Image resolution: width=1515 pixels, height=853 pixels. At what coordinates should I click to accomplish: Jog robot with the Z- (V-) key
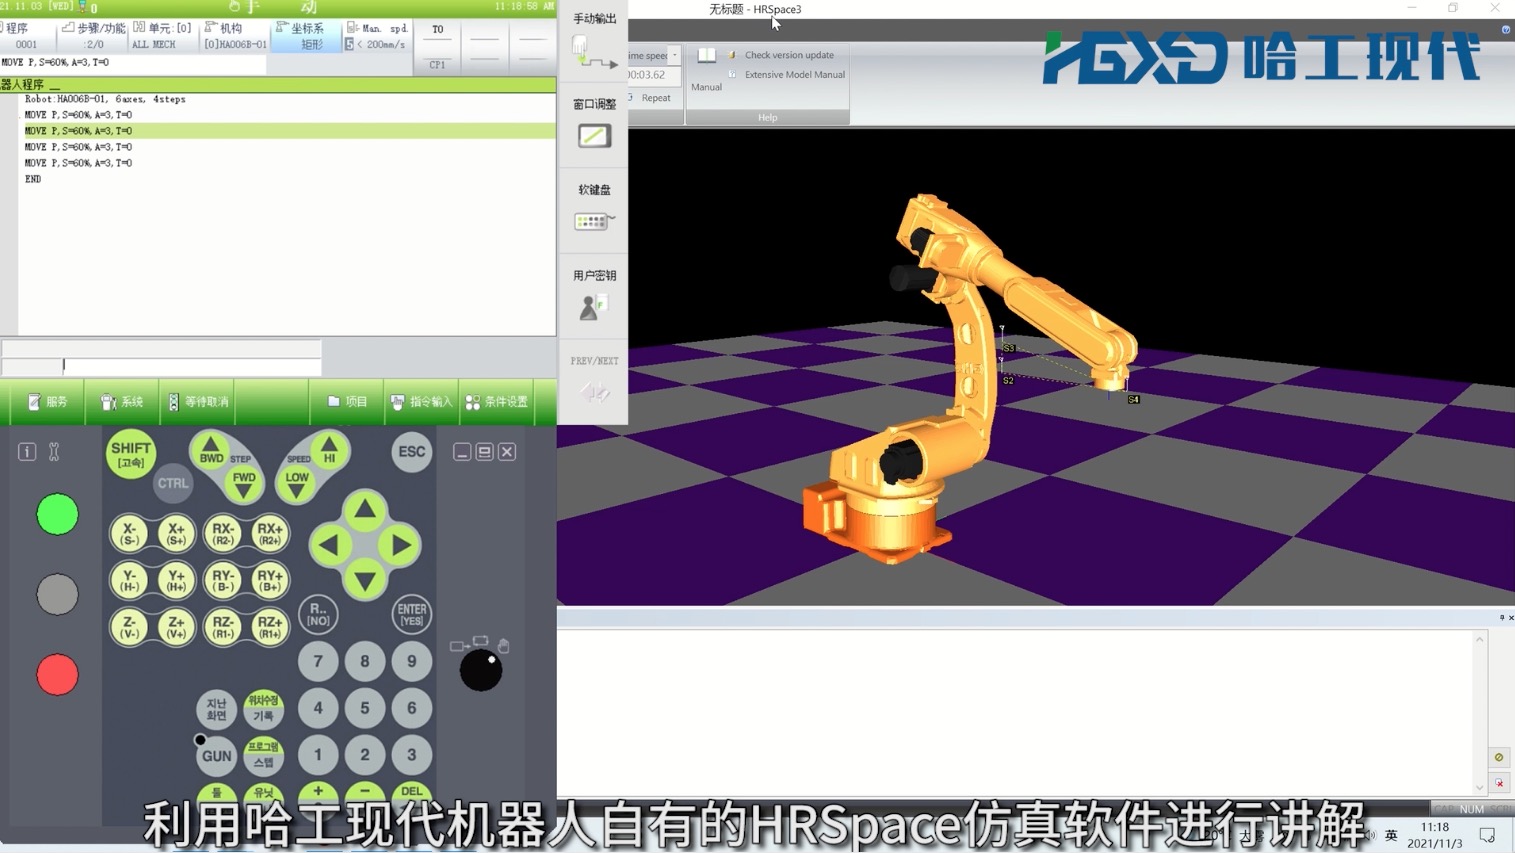tap(129, 627)
